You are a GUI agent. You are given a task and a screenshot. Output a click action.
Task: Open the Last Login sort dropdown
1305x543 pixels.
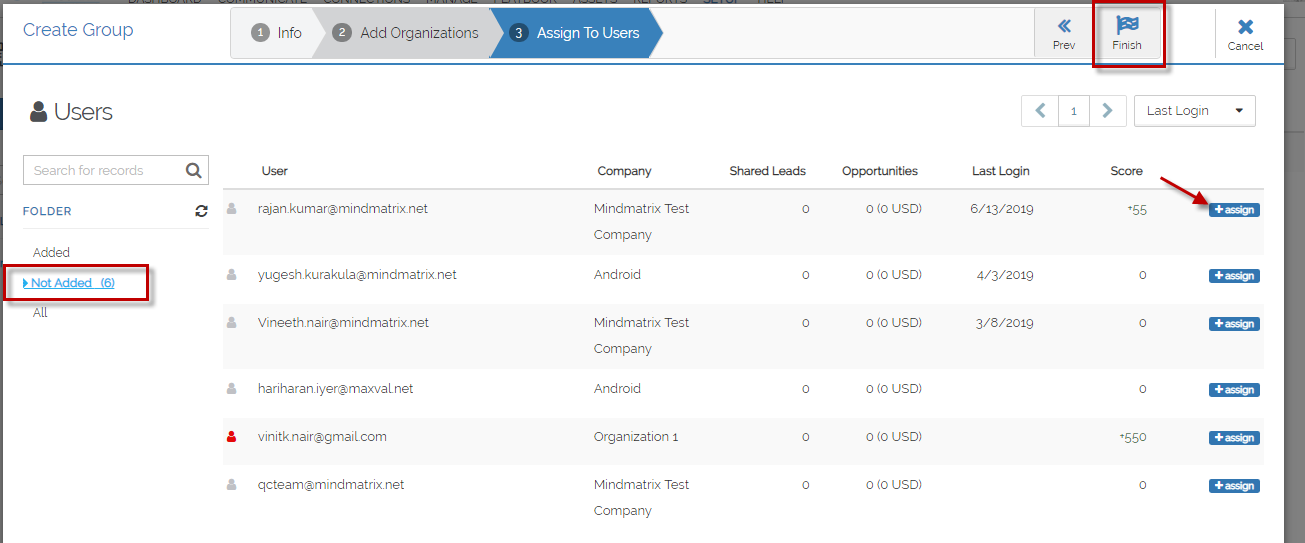1195,111
